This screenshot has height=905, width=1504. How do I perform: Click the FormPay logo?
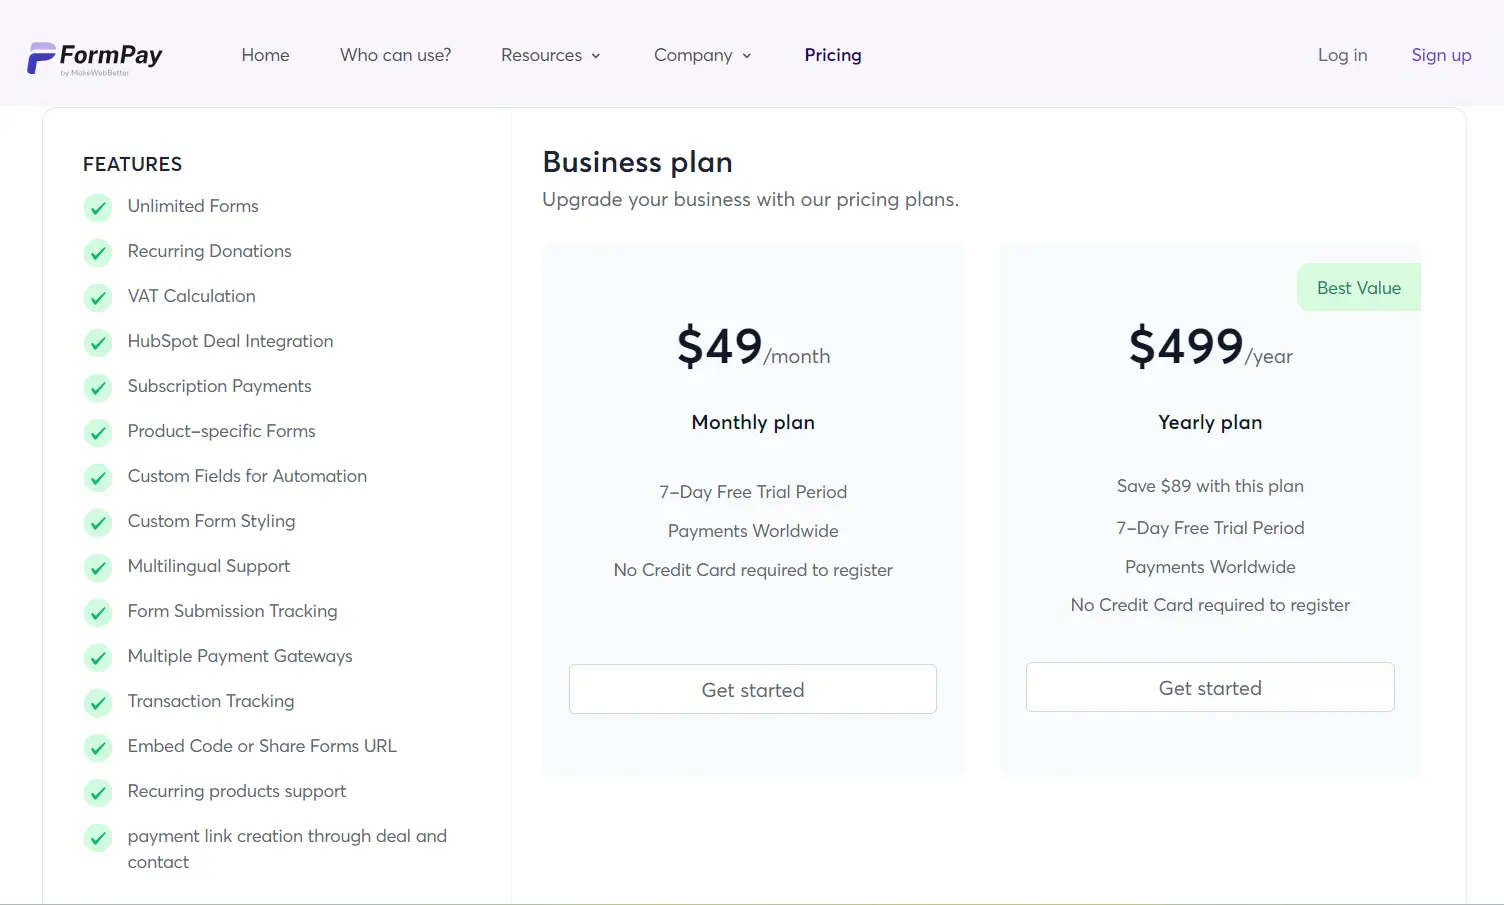point(95,57)
